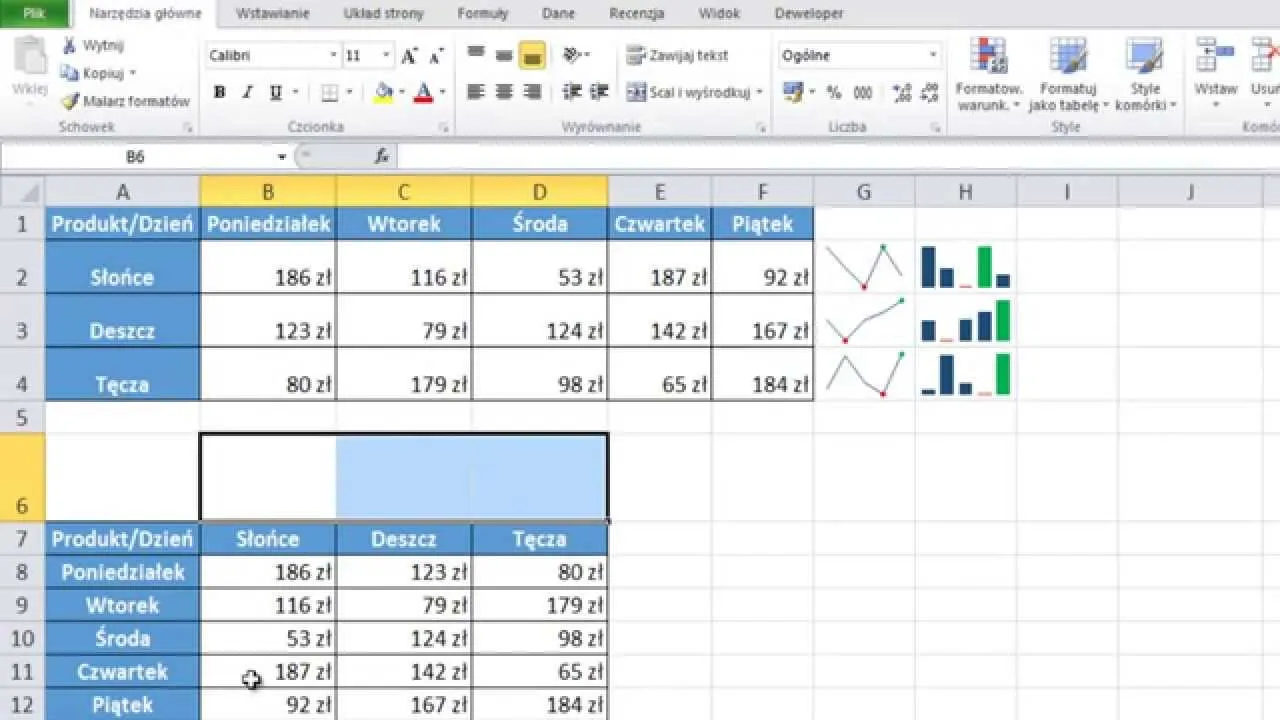The height and width of the screenshot is (720, 1280).
Task: Open the Schowek clipboard dialog launcher
Action: (x=187, y=128)
